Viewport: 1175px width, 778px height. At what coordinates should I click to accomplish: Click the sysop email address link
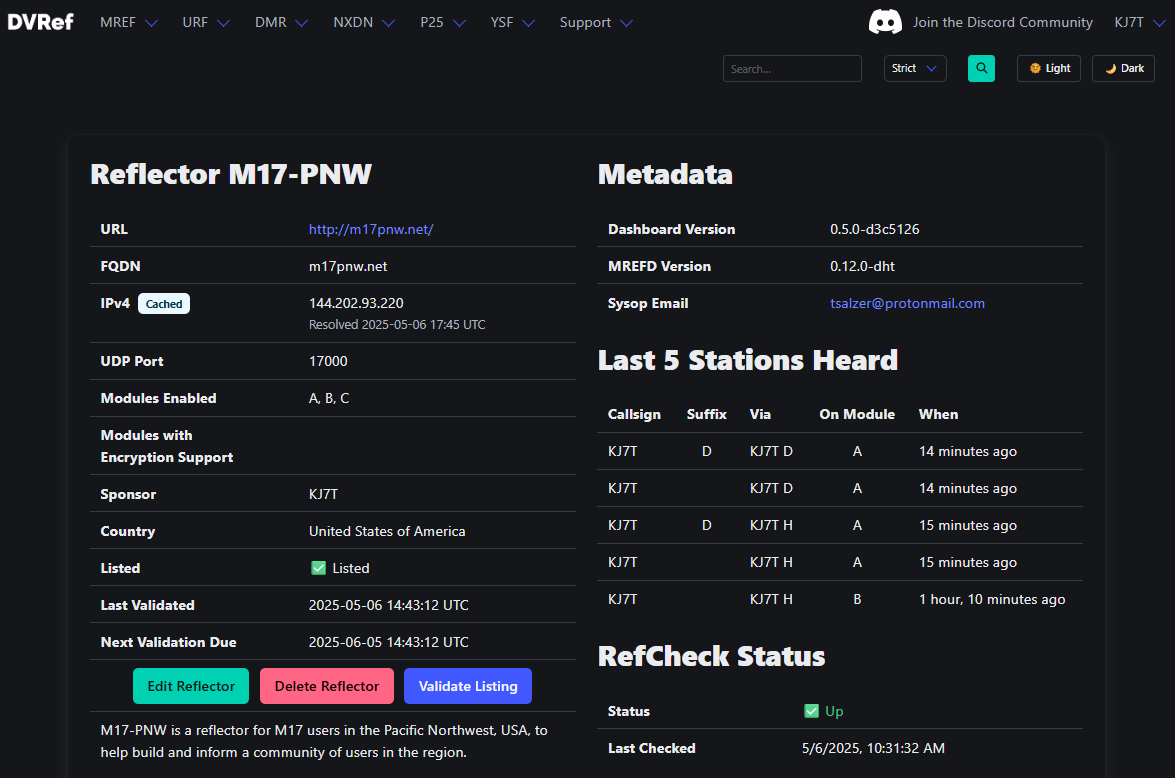point(907,303)
